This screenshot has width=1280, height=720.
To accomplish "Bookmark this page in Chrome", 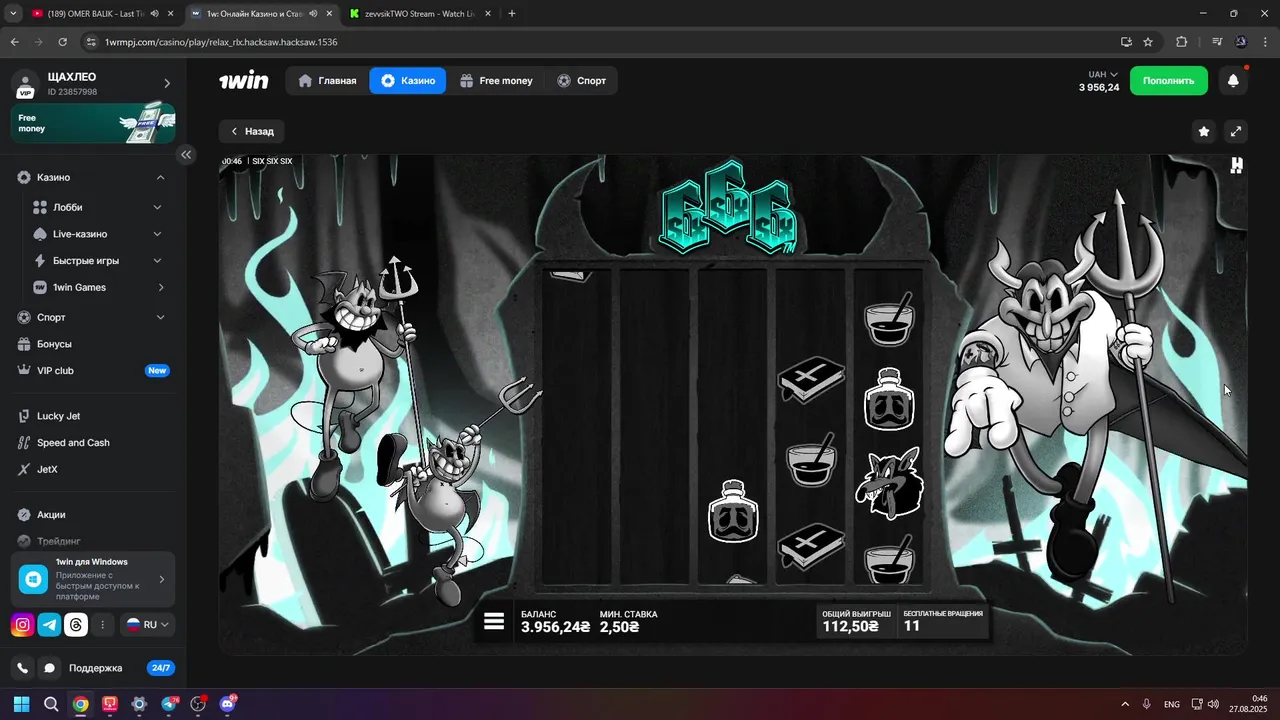I will coord(1148,42).
